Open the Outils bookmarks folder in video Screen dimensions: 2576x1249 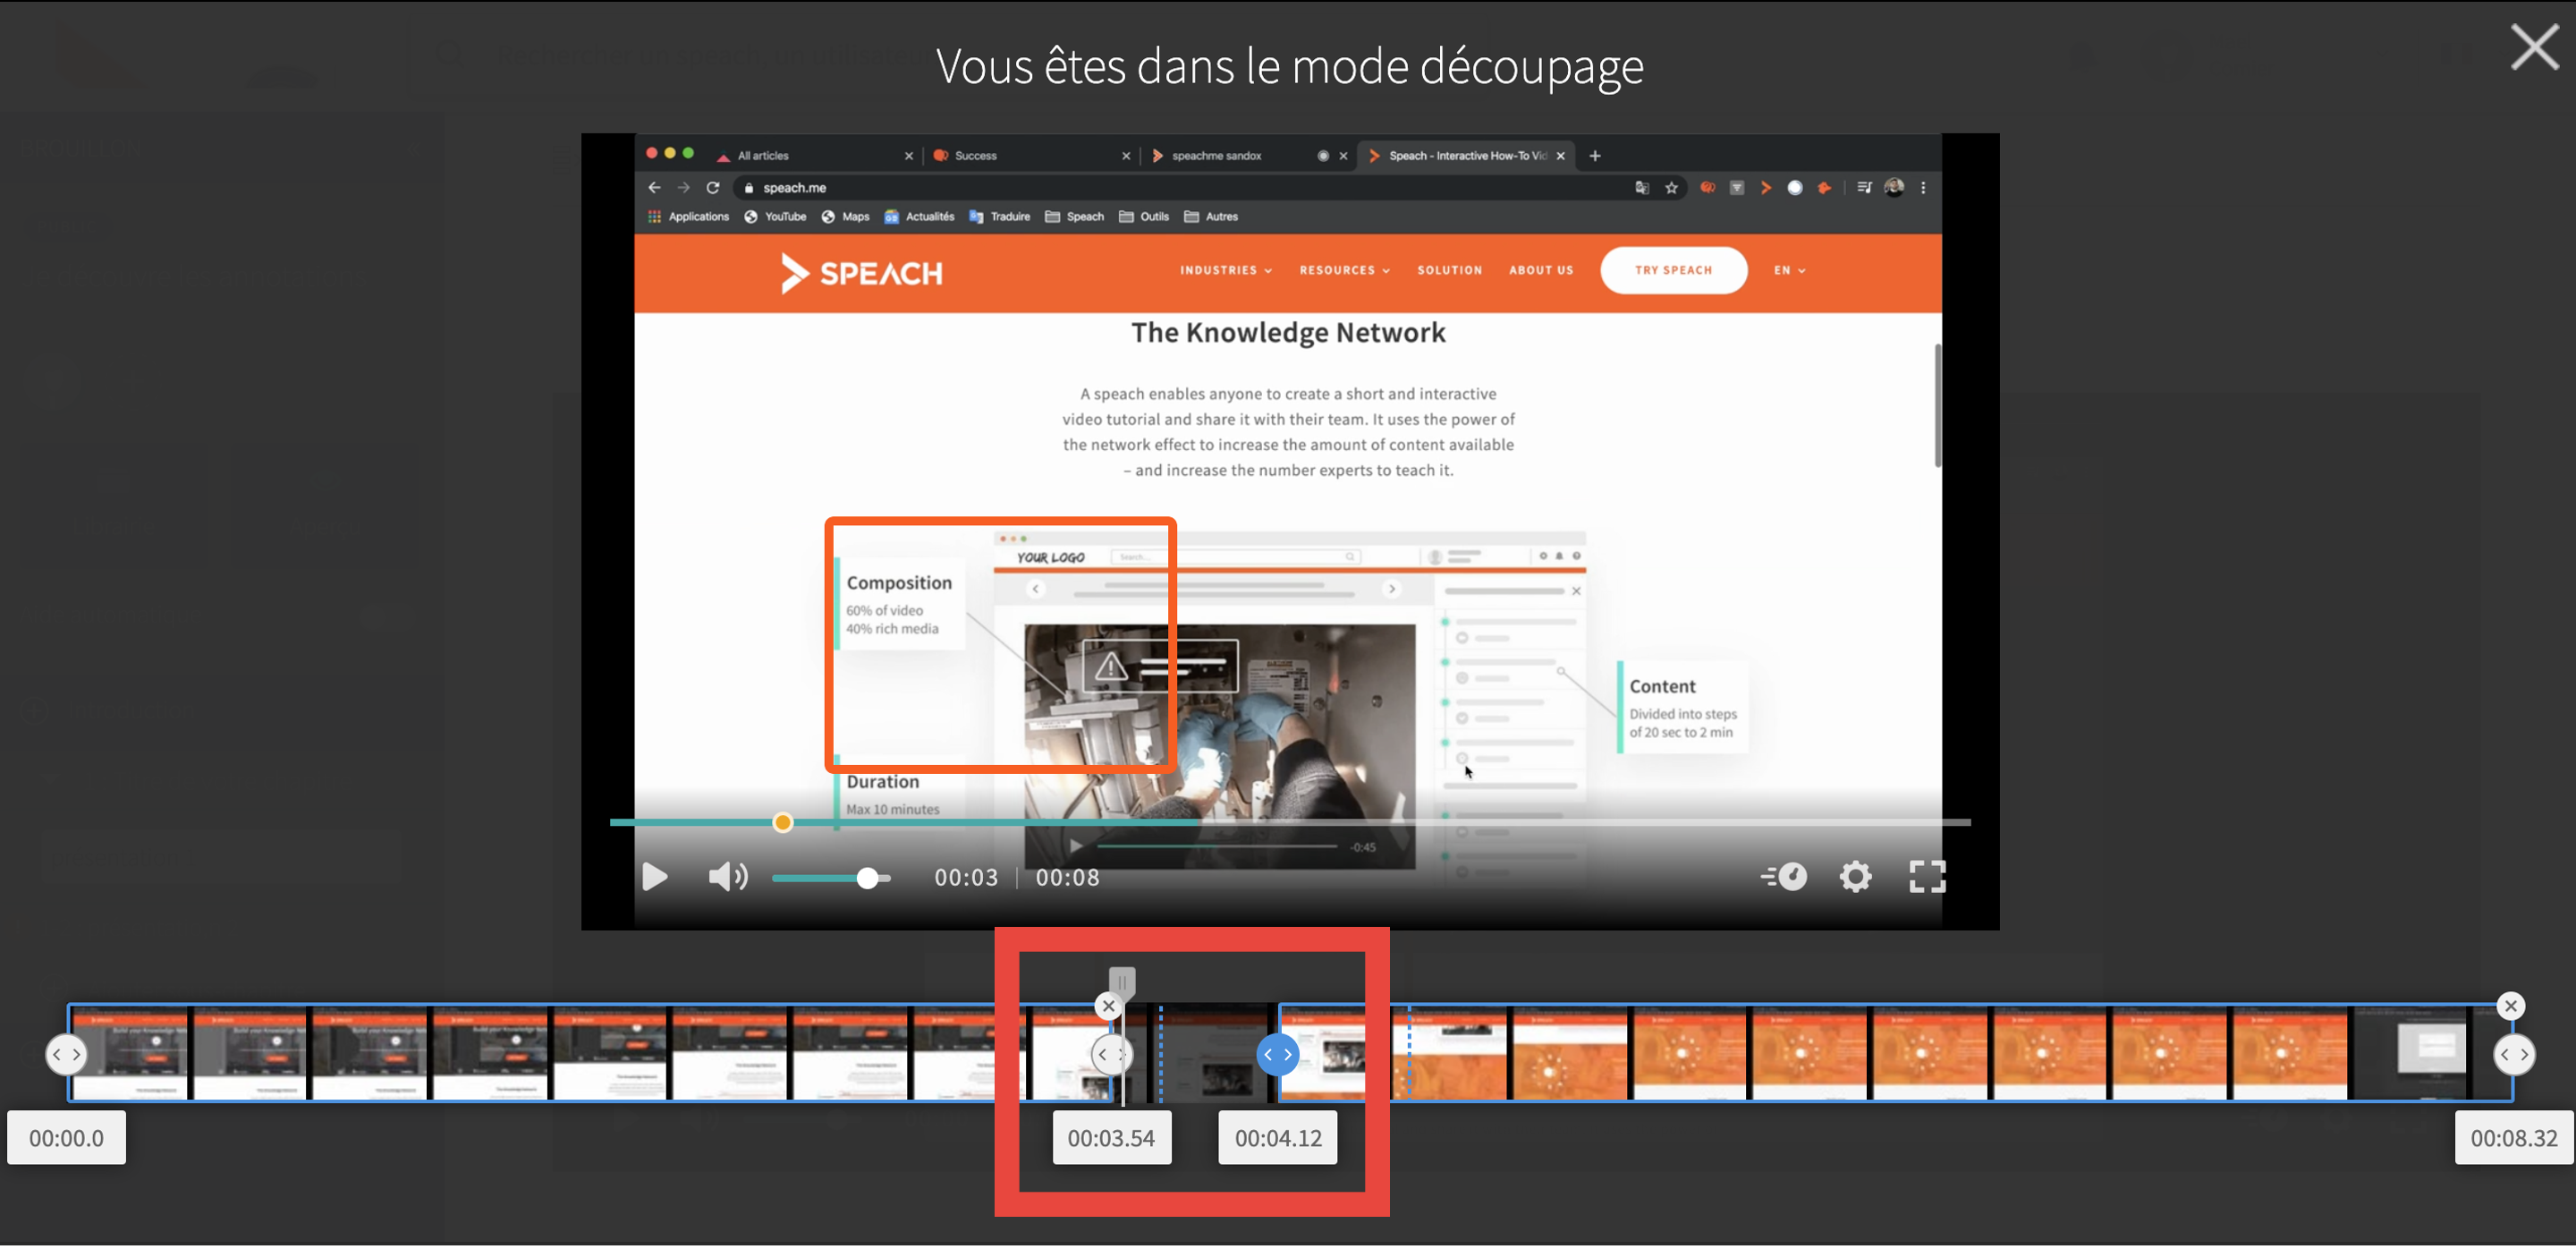pyautogui.click(x=1144, y=216)
